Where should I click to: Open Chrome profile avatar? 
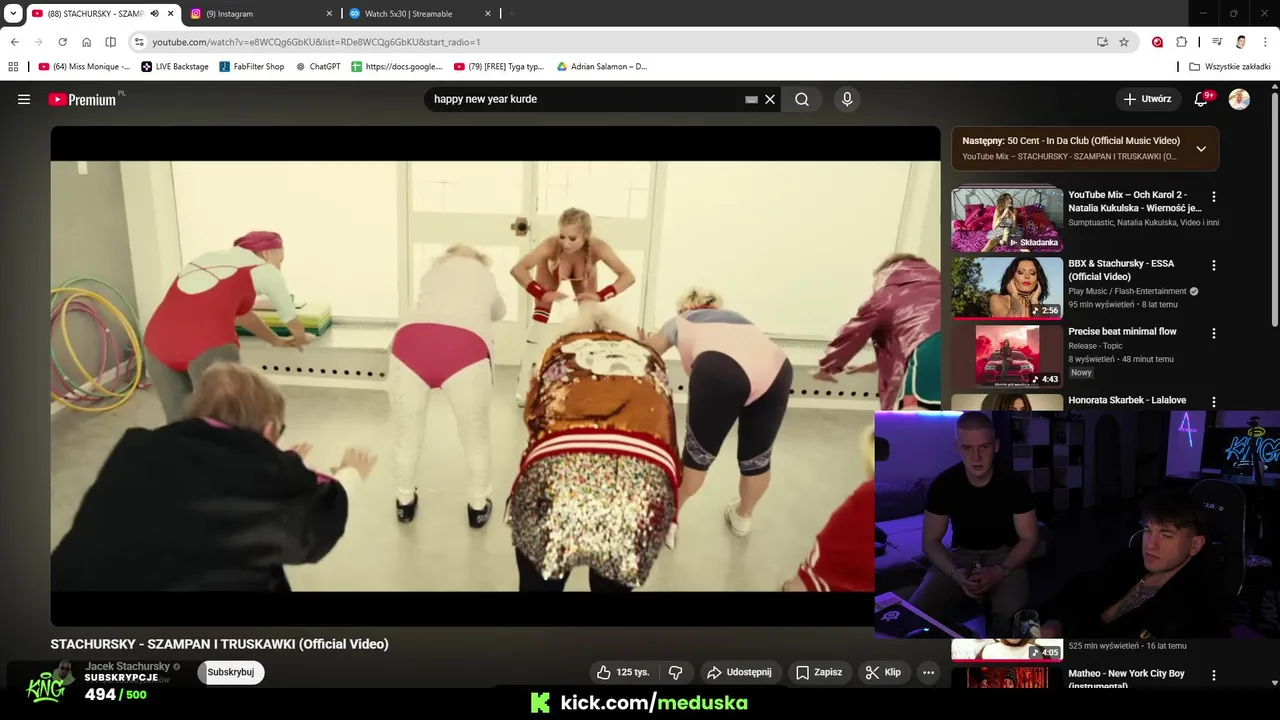coord(1241,42)
